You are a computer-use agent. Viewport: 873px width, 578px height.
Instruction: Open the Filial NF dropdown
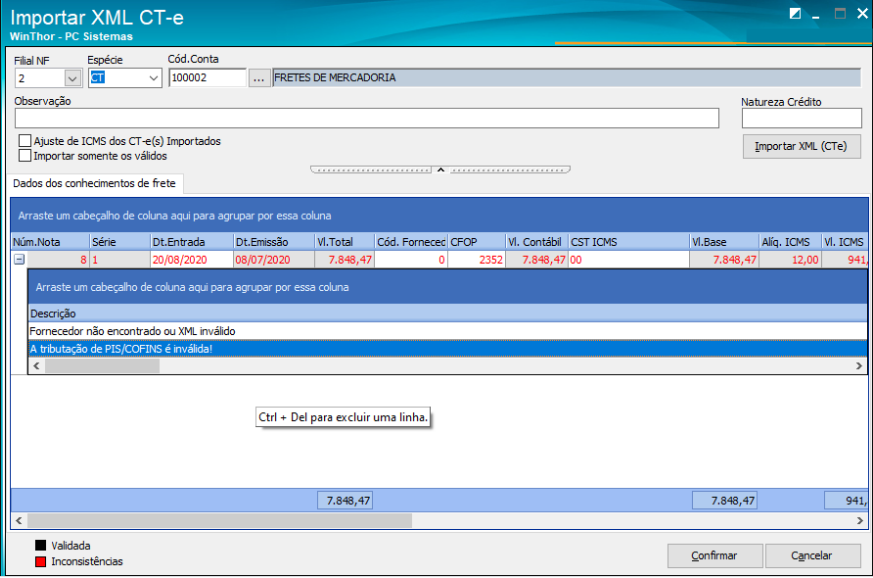(72, 79)
